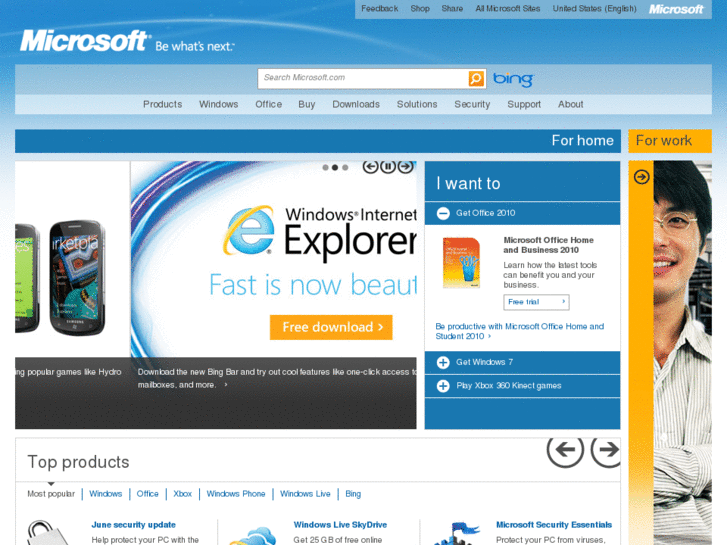Switch to the For home tab
The height and width of the screenshot is (545, 727).
318,141
